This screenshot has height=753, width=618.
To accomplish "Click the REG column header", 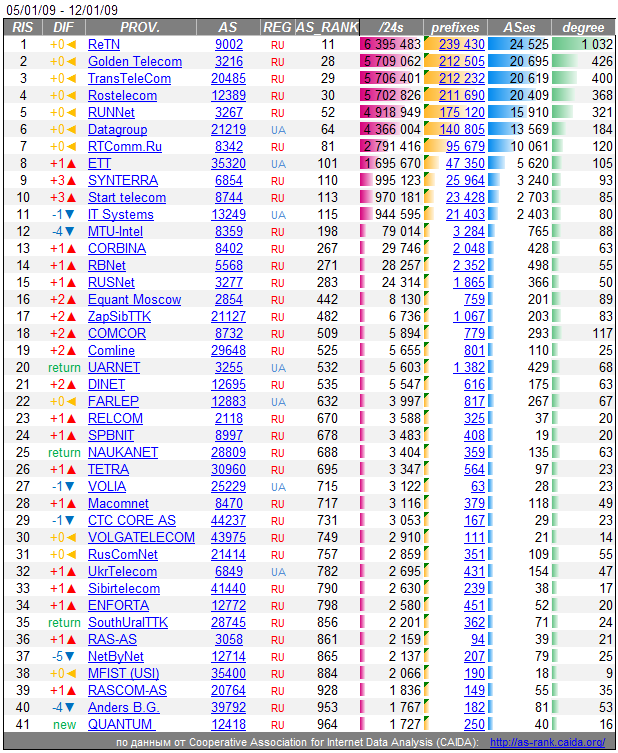I will point(277,27).
